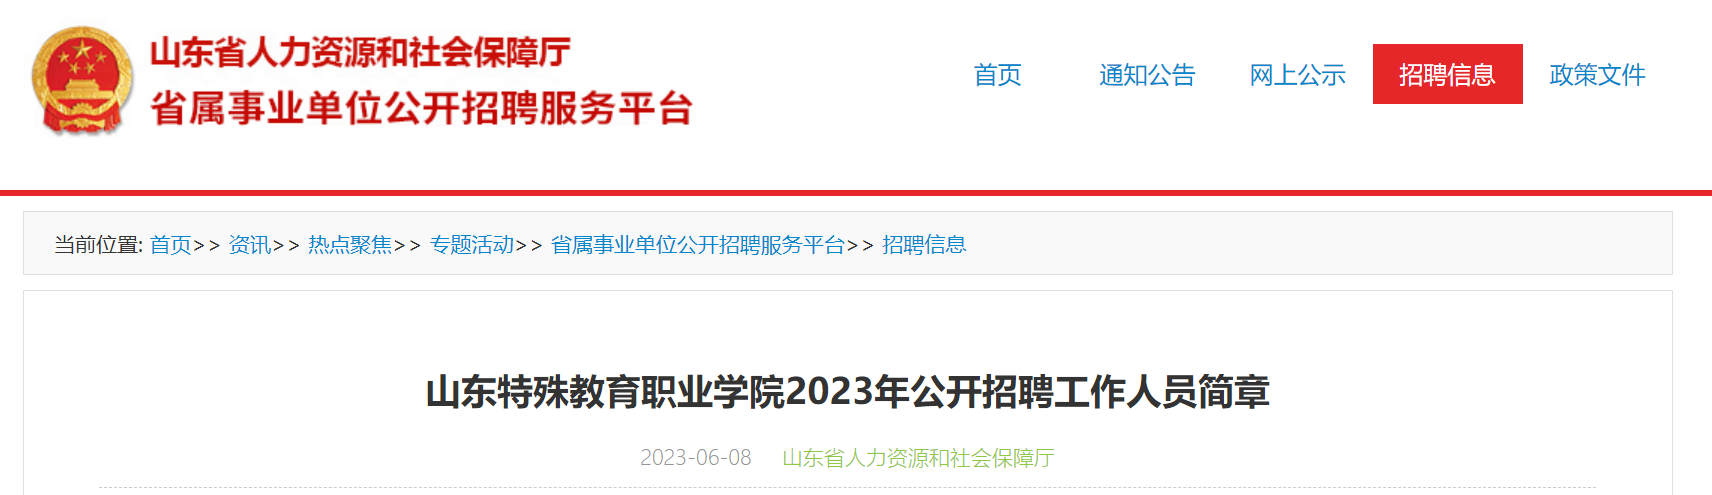This screenshot has height=495, width=1712.
Task: Click the >> separator after 资讯 breadcrumb
Action: coord(286,246)
